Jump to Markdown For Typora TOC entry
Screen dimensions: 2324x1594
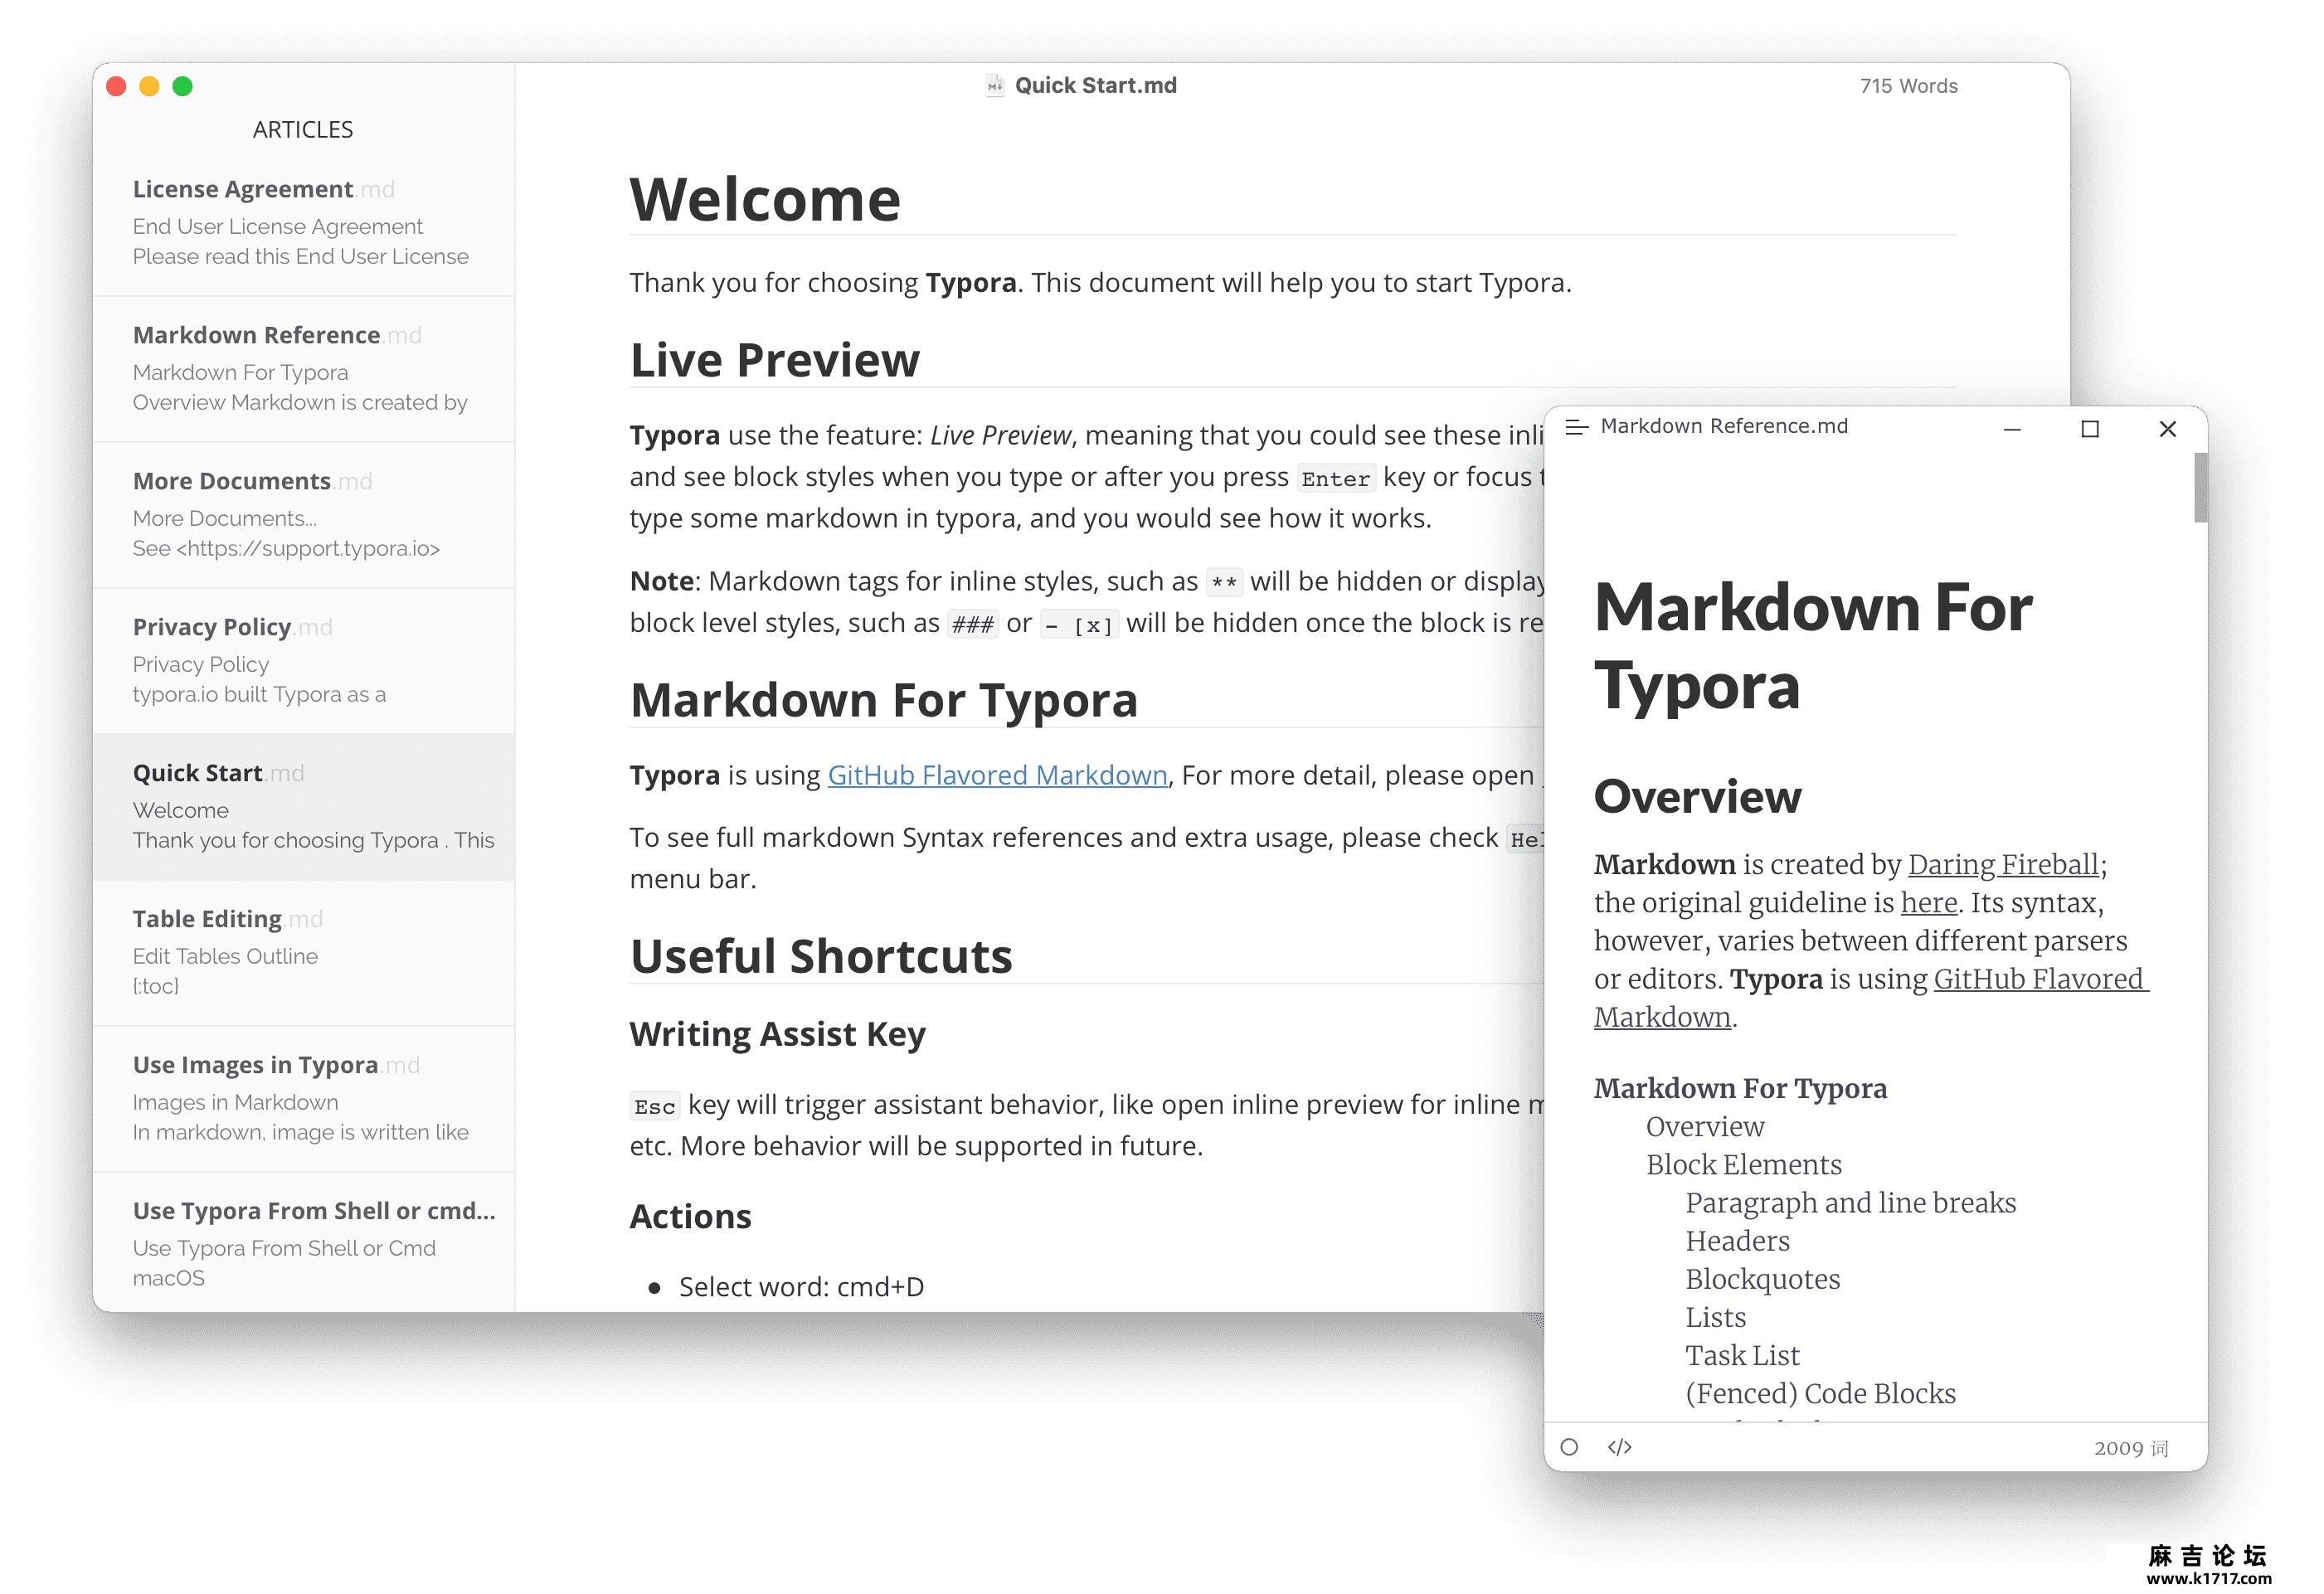pyautogui.click(x=1740, y=1088)
